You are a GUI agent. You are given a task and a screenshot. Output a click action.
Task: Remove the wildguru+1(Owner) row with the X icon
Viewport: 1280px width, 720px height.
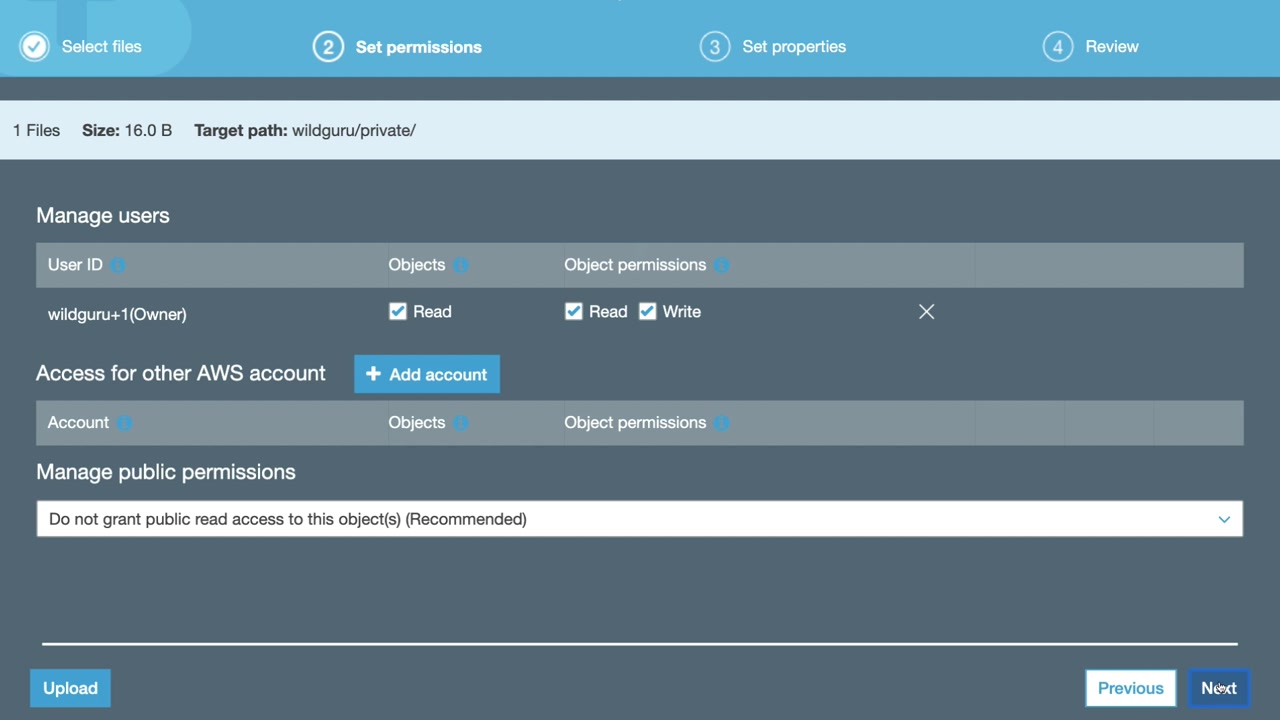click(x=927, y=312)
